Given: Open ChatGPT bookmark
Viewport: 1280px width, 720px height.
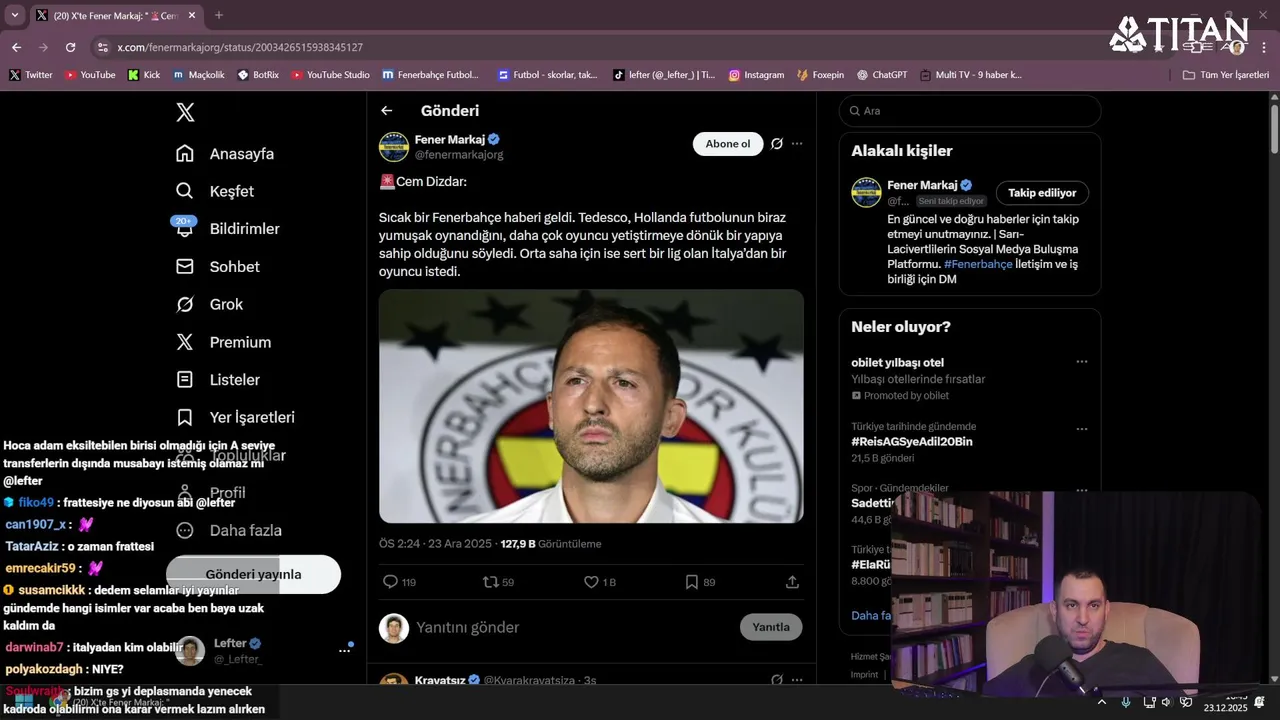Looking at the screenshot, I should point(881,75).
